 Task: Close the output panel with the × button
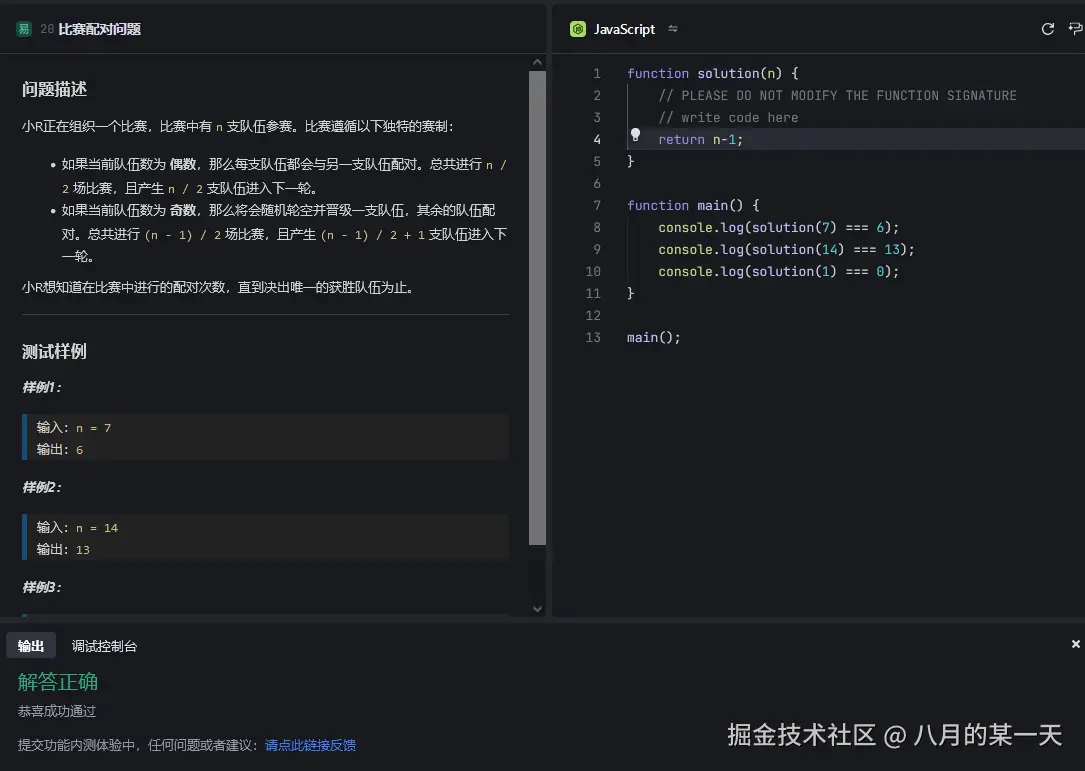click(1075, 644)
